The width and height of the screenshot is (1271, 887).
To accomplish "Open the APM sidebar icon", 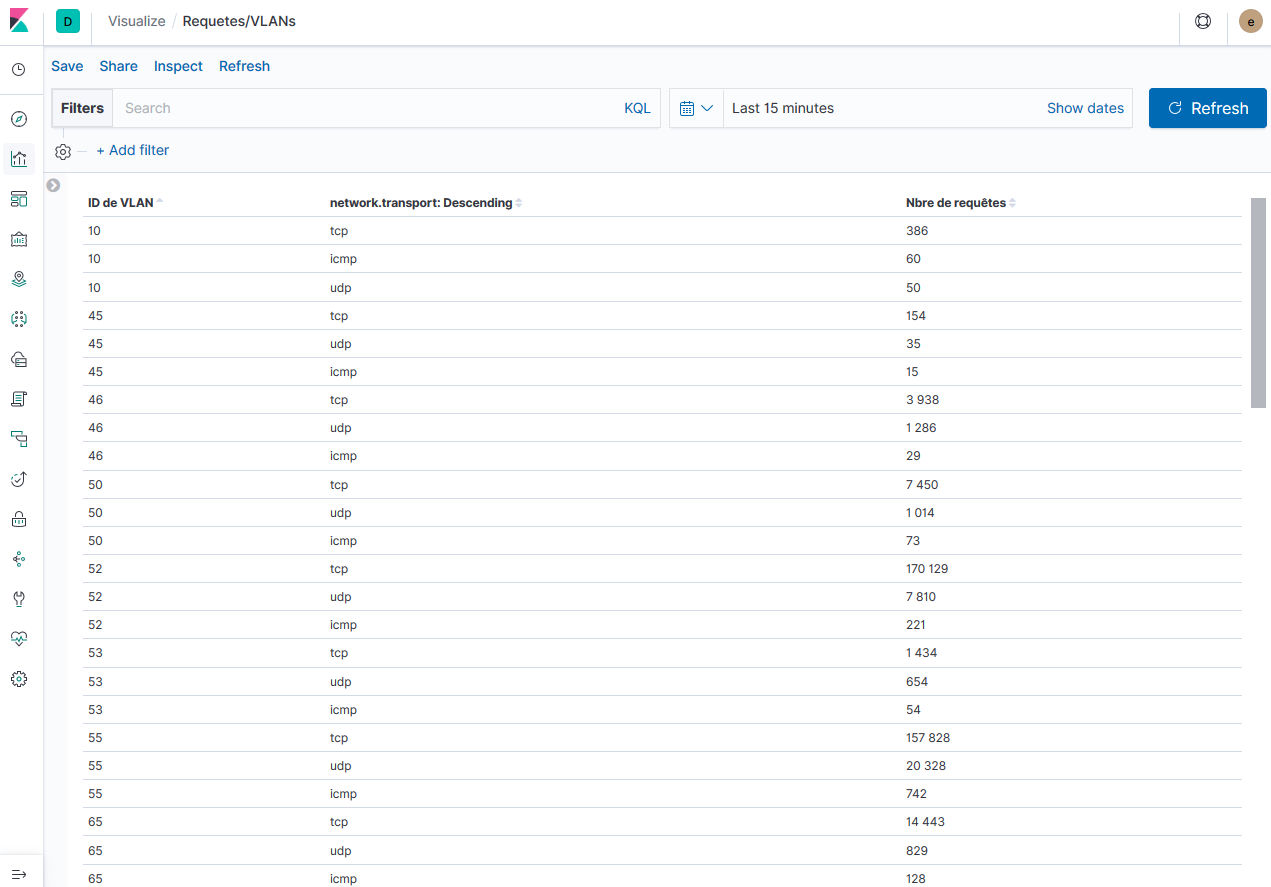I will 19,439.
